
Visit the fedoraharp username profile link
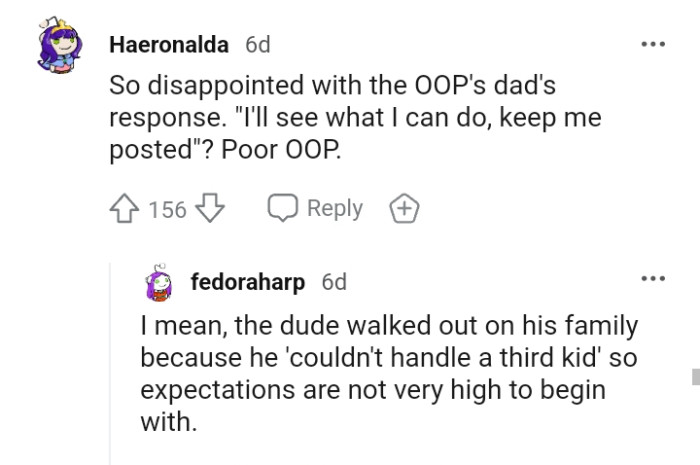pos(247,282)
